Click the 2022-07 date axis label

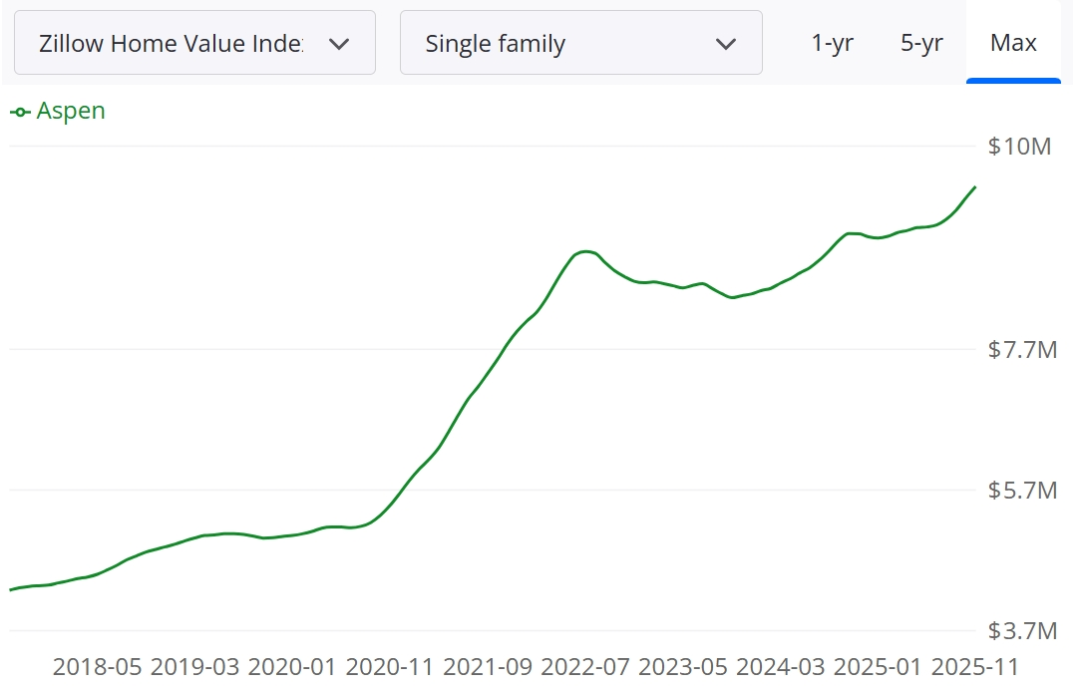pos(585,667)
